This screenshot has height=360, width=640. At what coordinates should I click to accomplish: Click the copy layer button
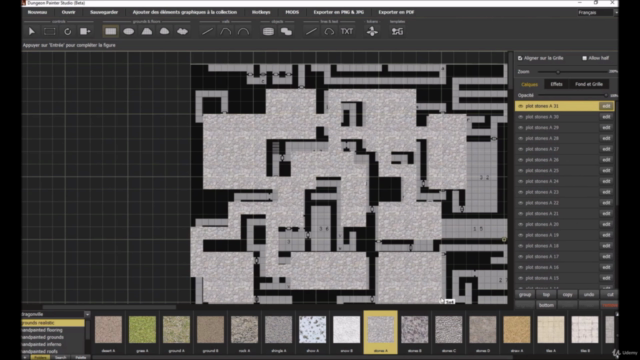click(567, 295)
